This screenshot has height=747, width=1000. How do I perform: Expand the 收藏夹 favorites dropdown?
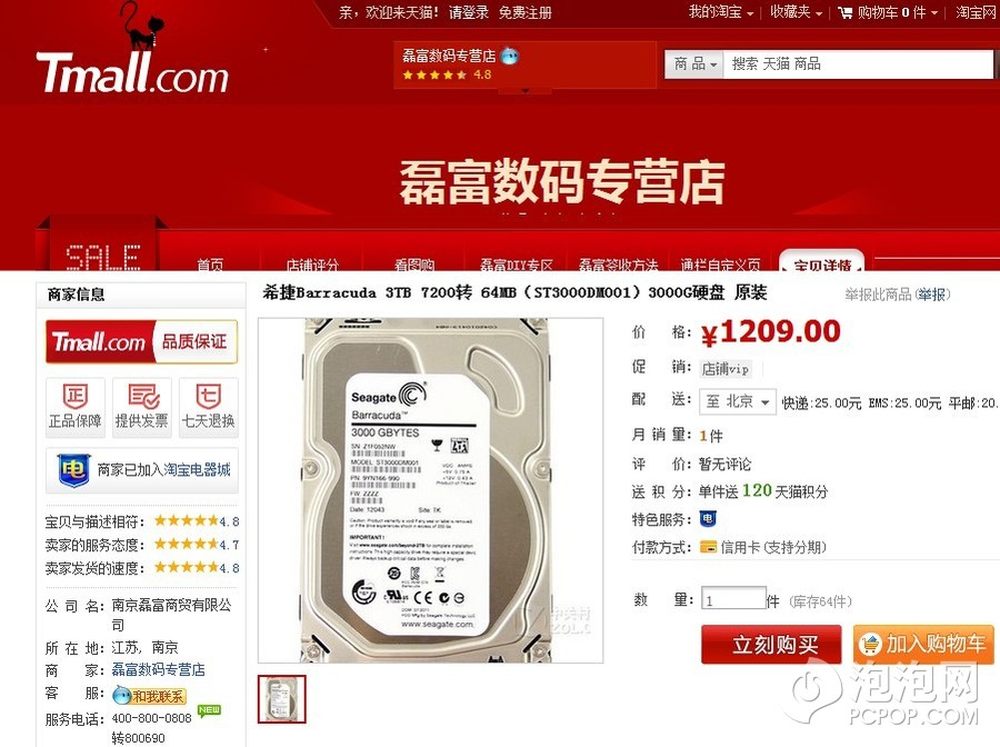796,12
